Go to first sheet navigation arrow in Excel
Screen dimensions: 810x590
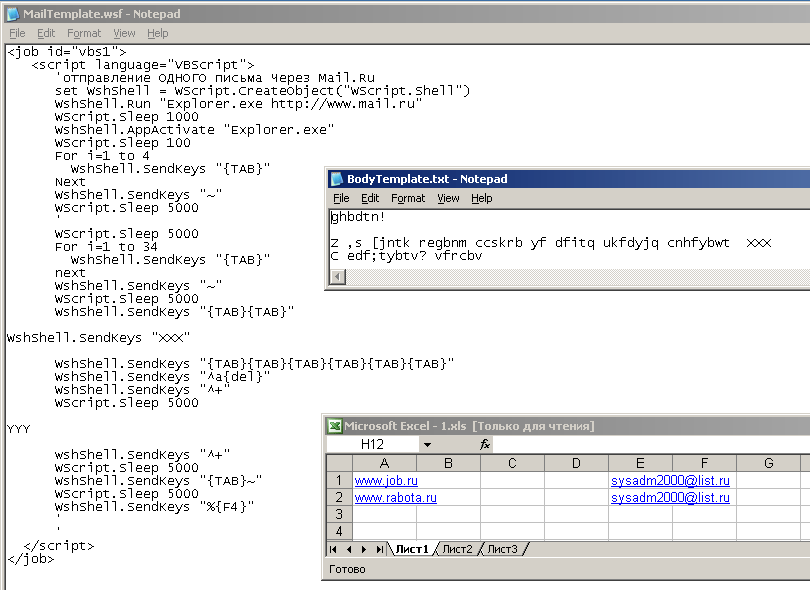(x=333, y=549)
